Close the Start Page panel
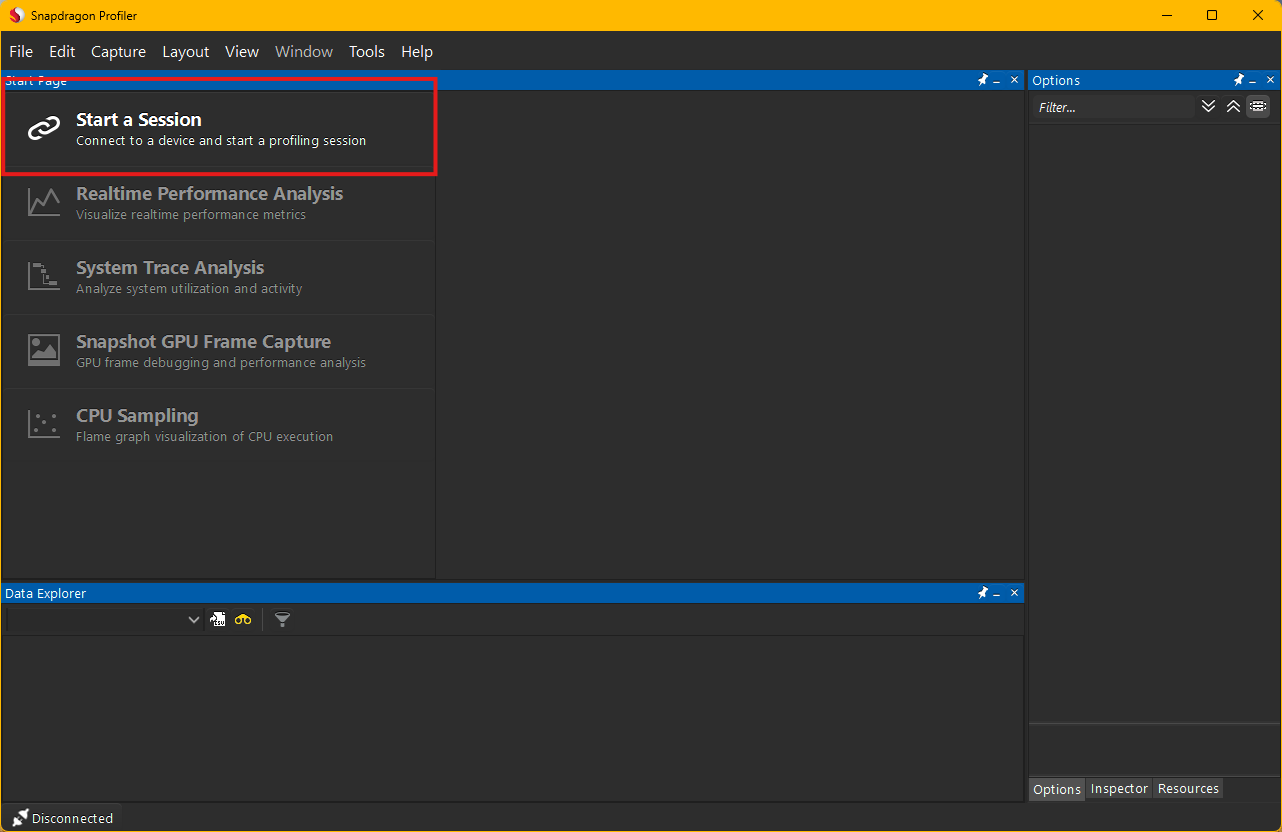The width and height of the screenshot is (1282, 832). 1014,80
